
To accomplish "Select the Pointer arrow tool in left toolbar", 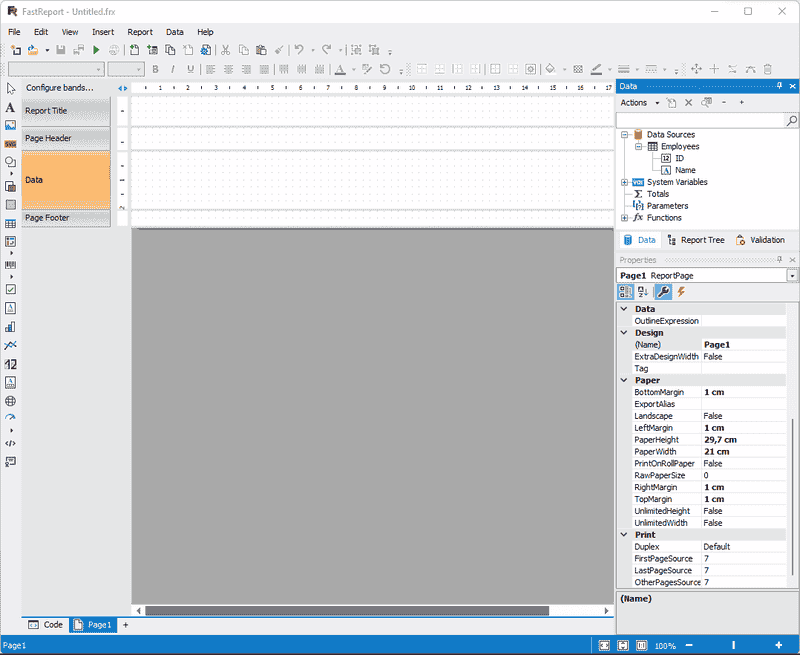I will click(x=11, y=89).
